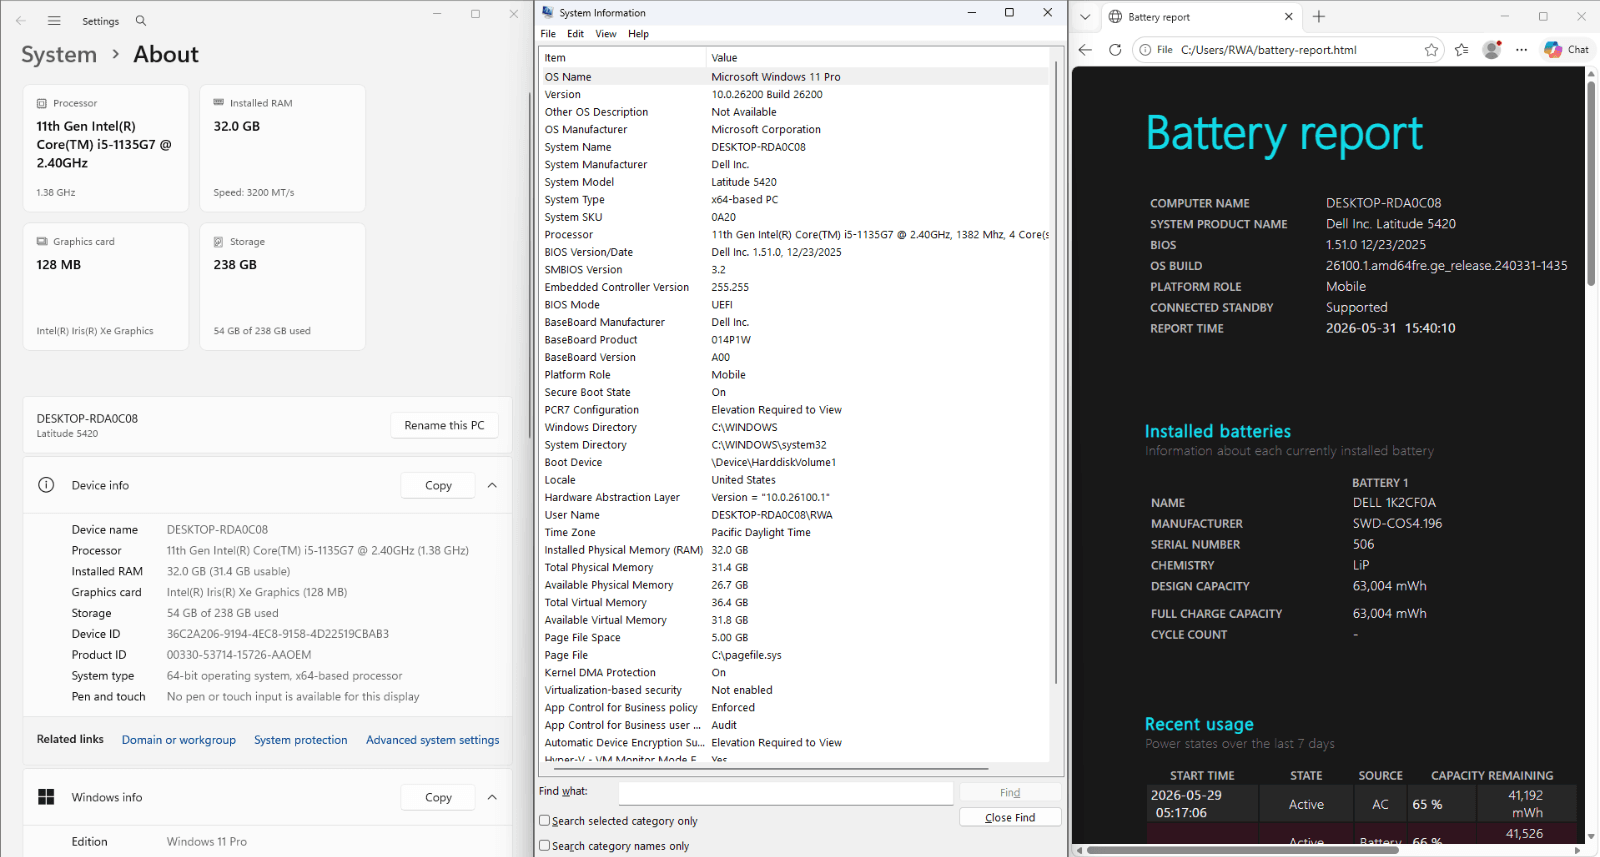Select the Kernel DMA Protection row
Screen dimensions: 1600x857
tap(794, 672)
